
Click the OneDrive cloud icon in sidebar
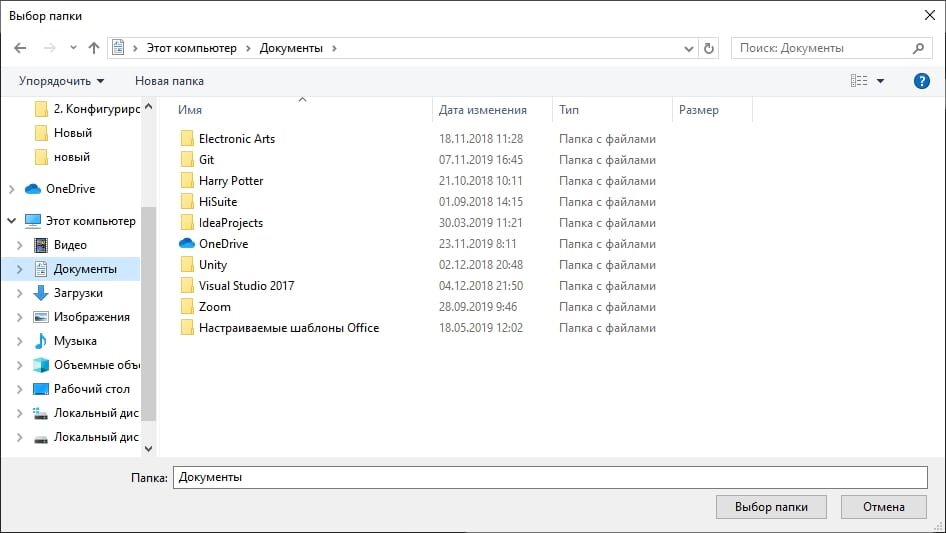[x=33, y=189]
